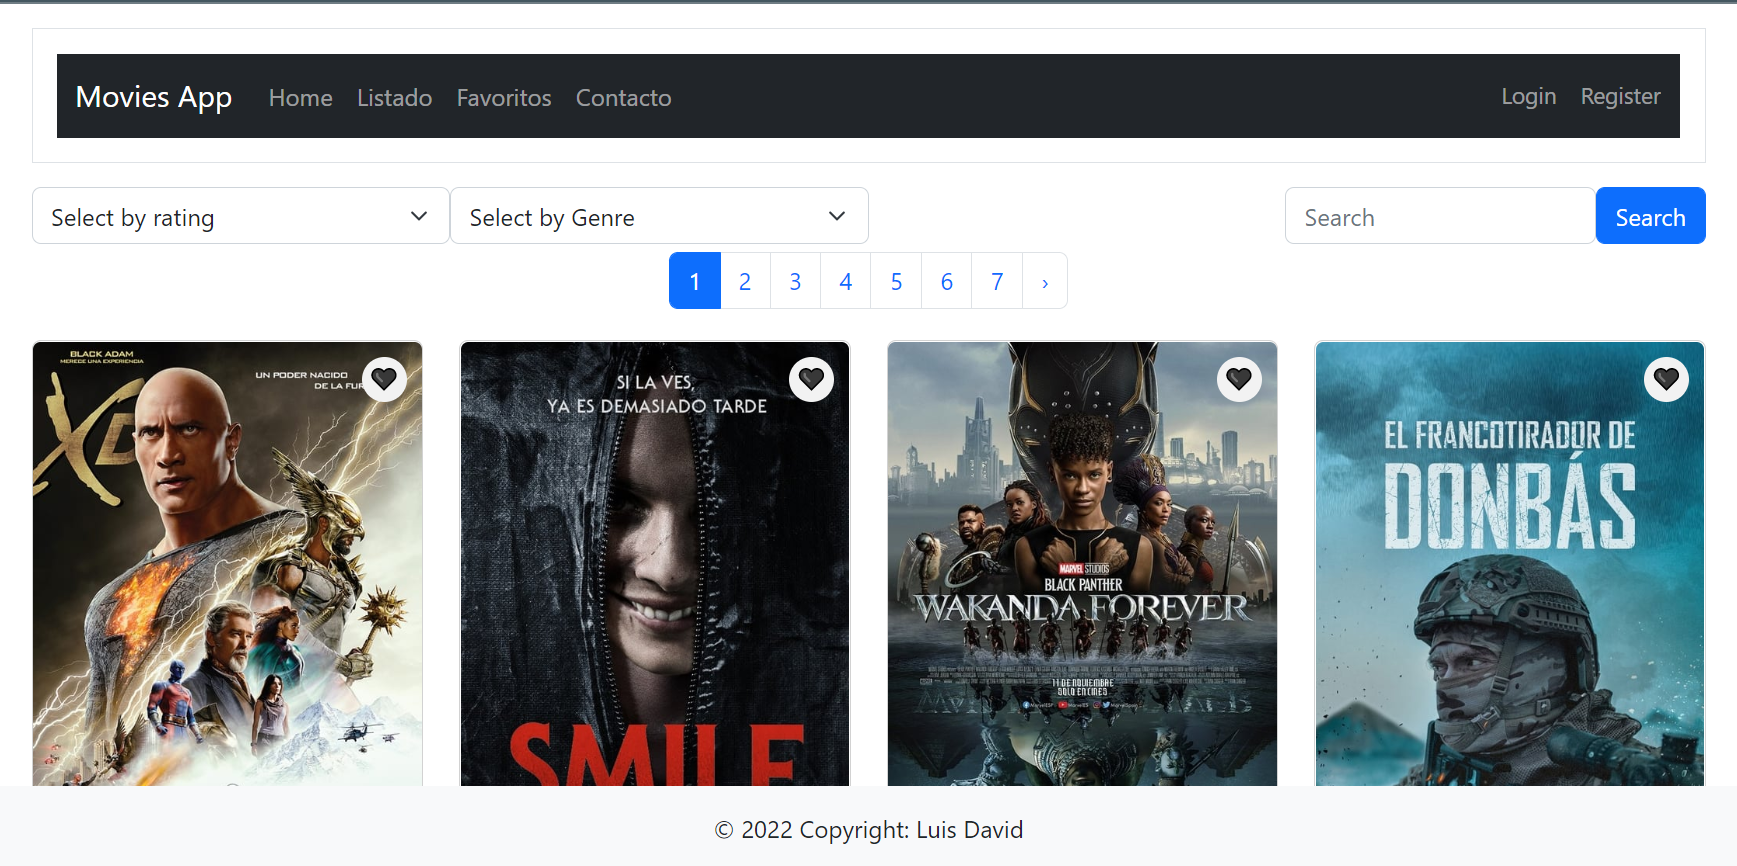Image resolution: width=1737 pixels, height=866 pixels.
Task: Click the Register link
Action: [x=1620, y=96]
